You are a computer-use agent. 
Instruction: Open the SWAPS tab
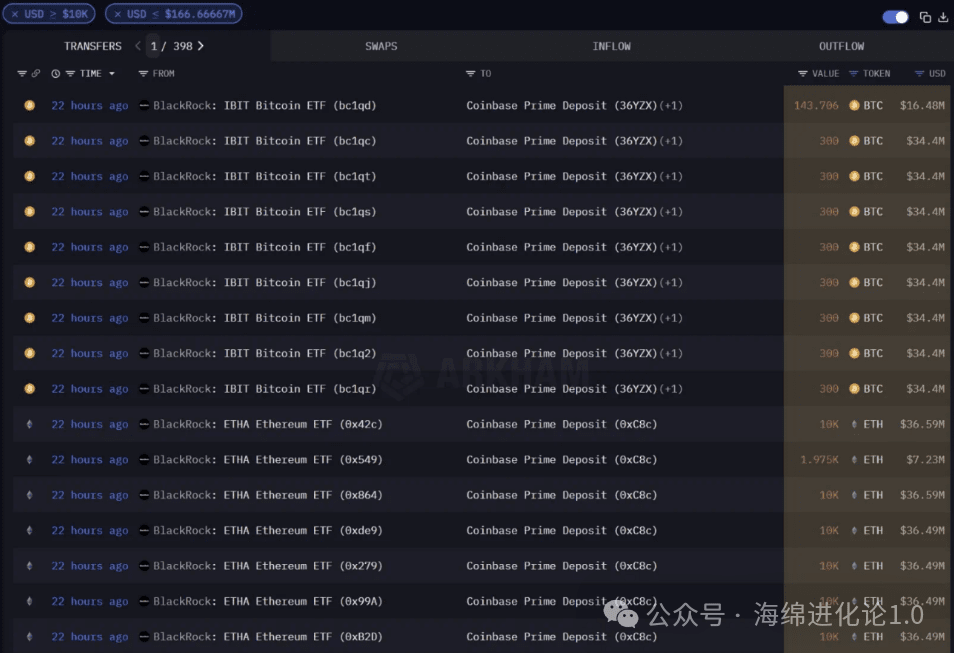tap(381, 46)
